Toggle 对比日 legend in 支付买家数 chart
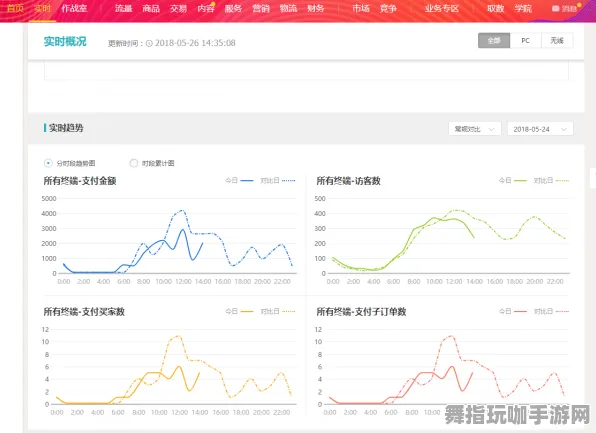596x433 pixels. point(277,311)
